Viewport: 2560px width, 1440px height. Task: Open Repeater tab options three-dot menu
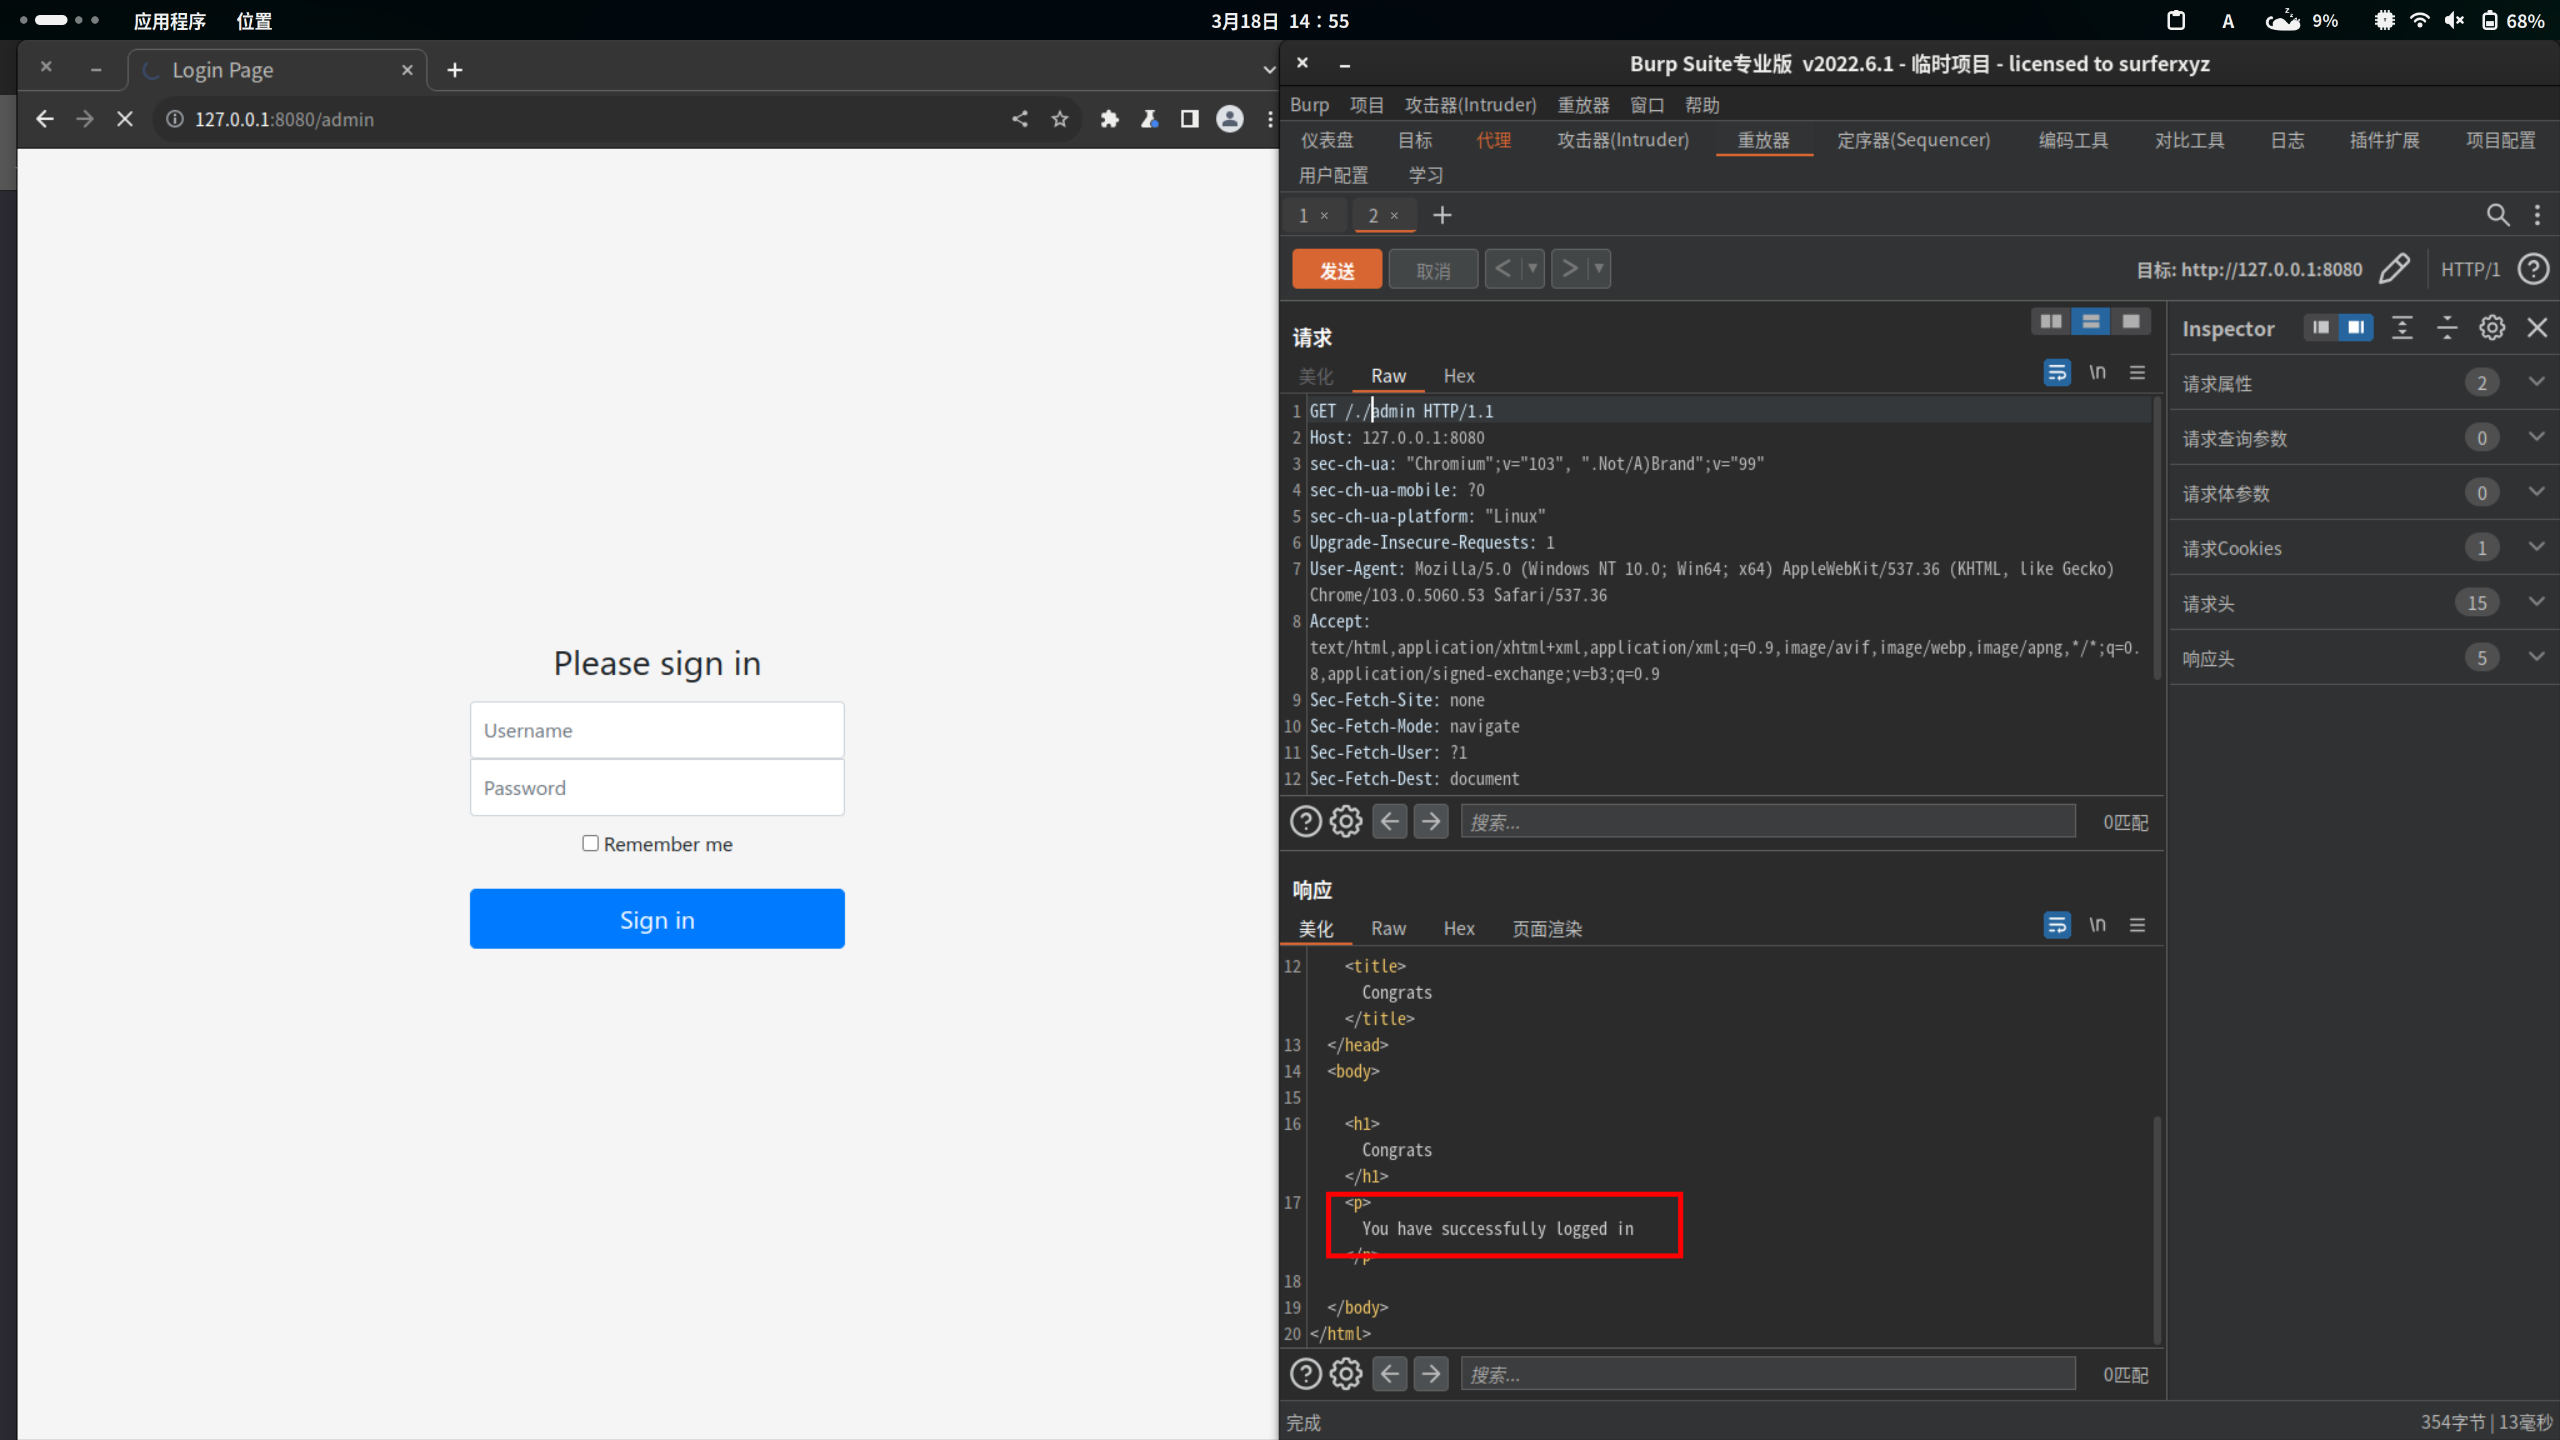click(x=2537, y=214)
